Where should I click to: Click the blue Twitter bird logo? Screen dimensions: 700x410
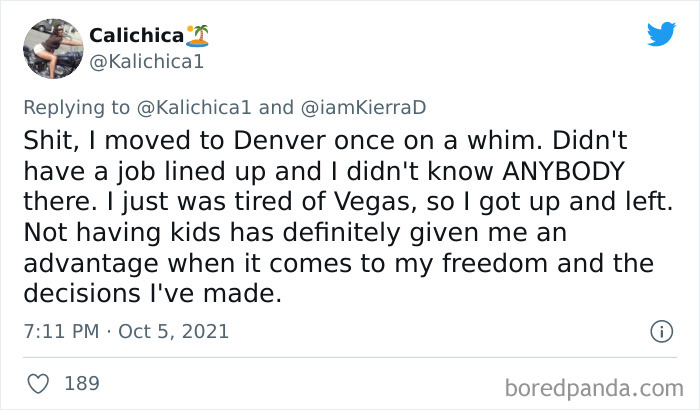pyautogui.click(x=661, y=35)
